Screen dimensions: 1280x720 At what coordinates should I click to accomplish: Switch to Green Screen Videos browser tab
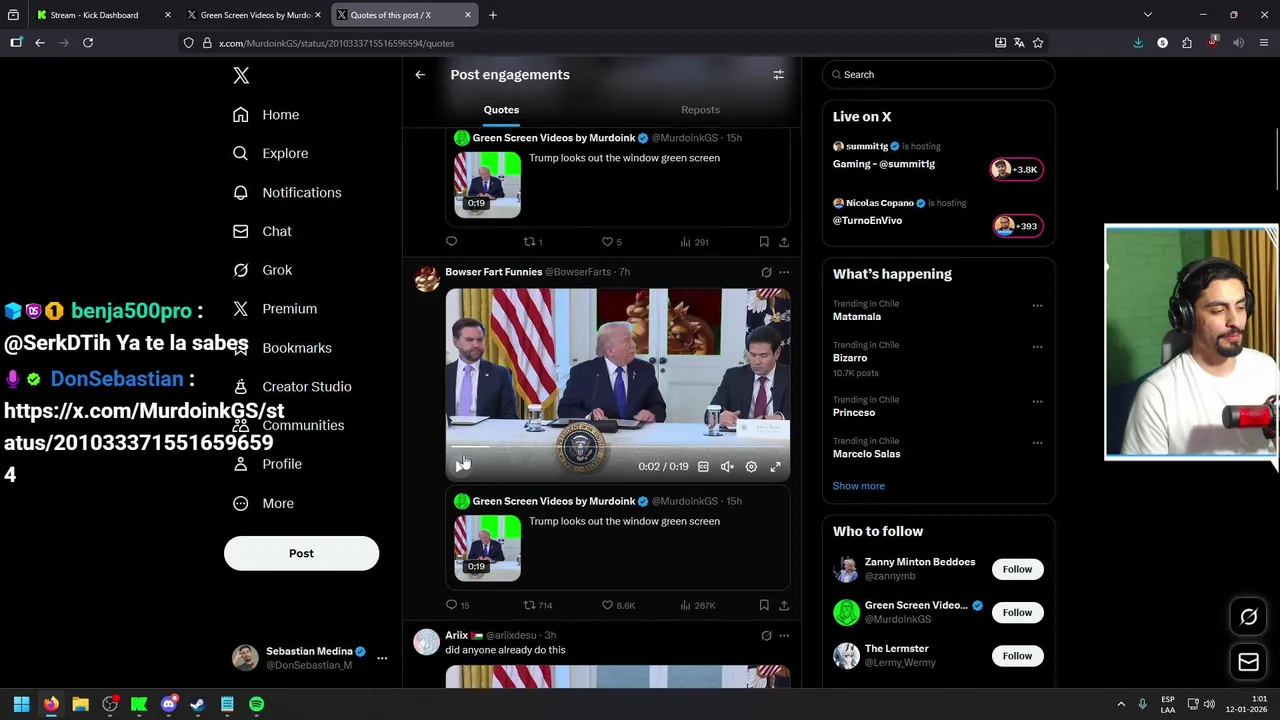(x=255, y=15)
